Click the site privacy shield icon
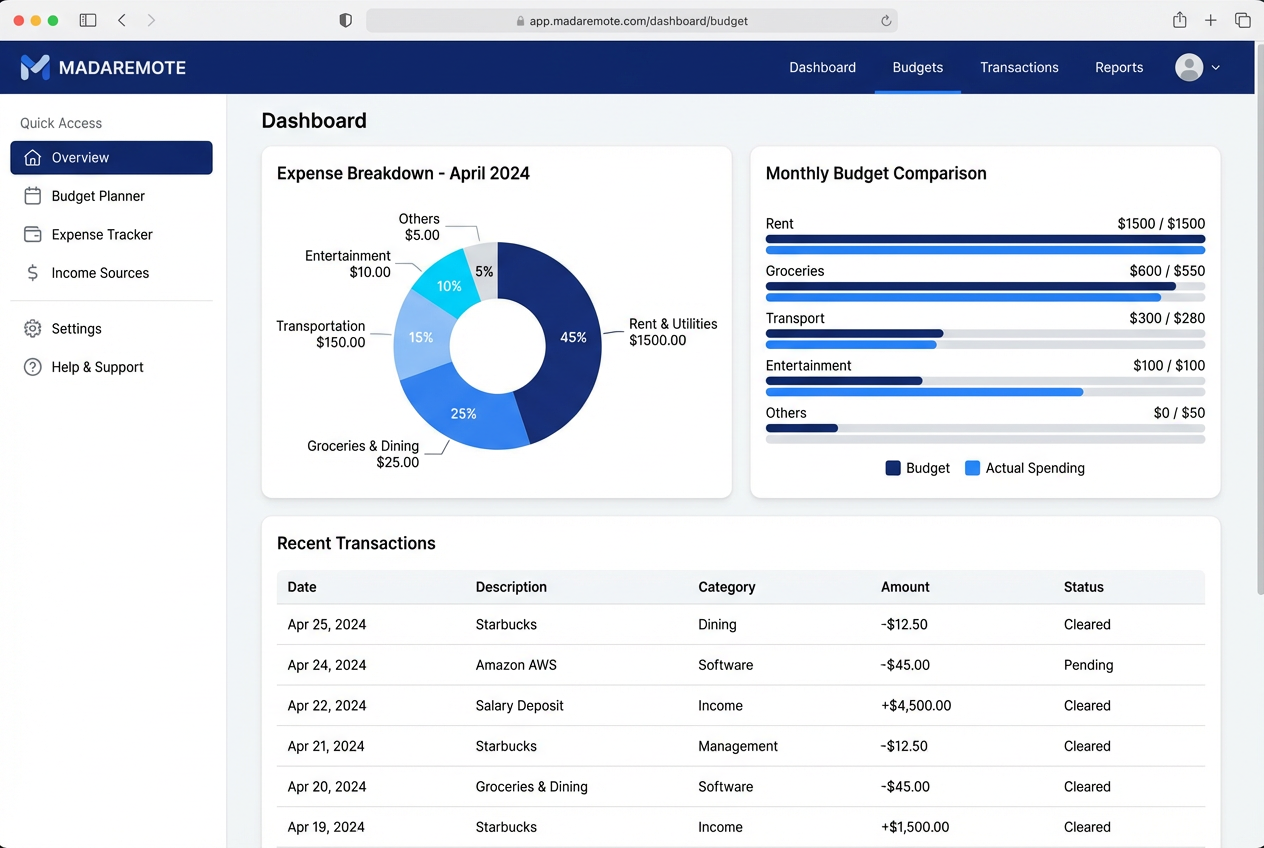 (x=345, y=19)
